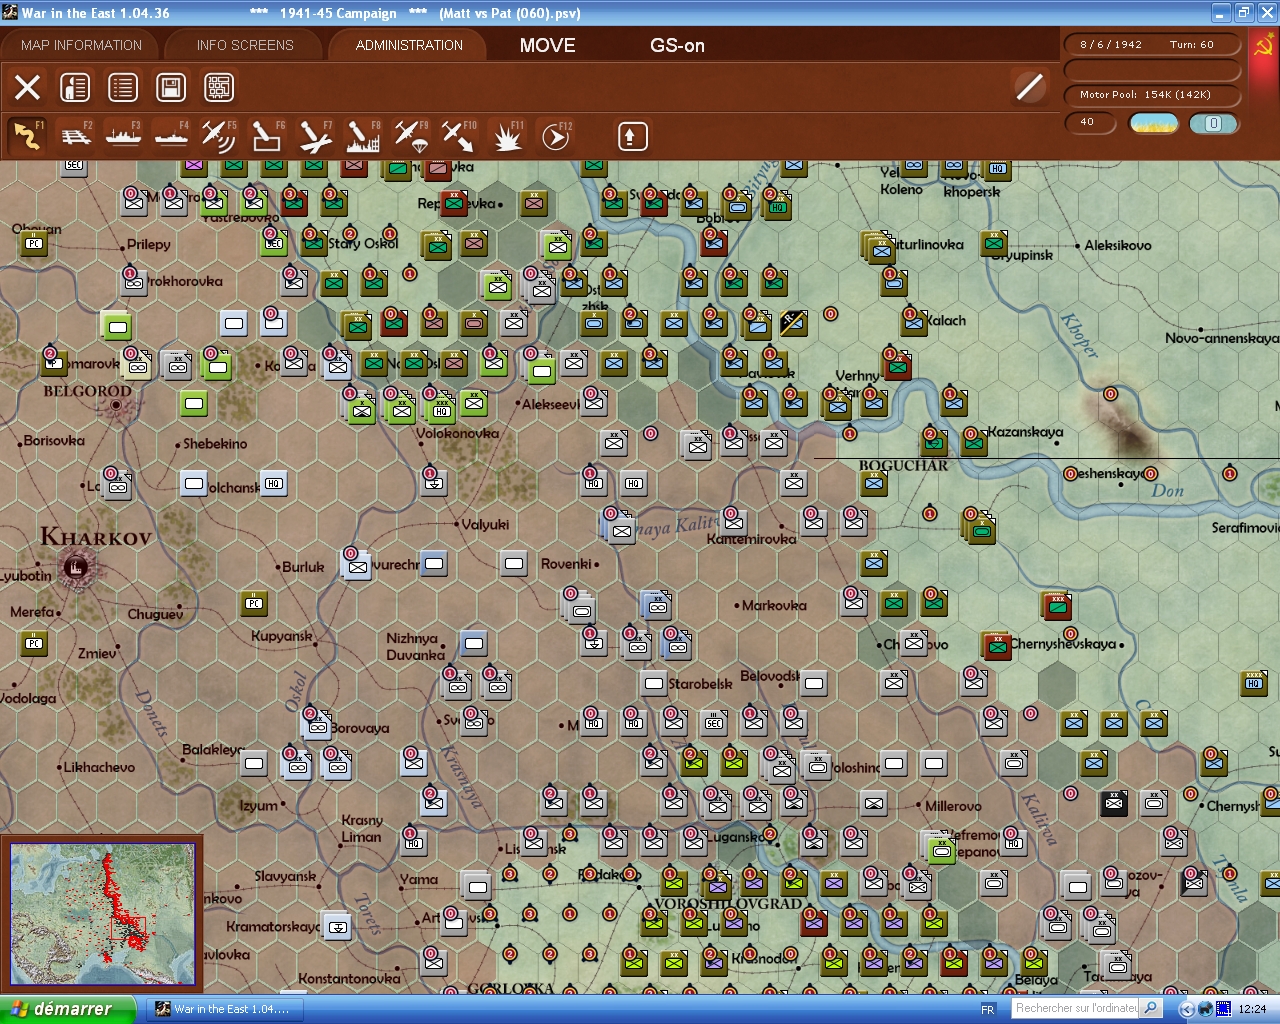Select the F5 air recon icon
1280x1024 pixels.
pyautogui.click(x=219, y=136)
